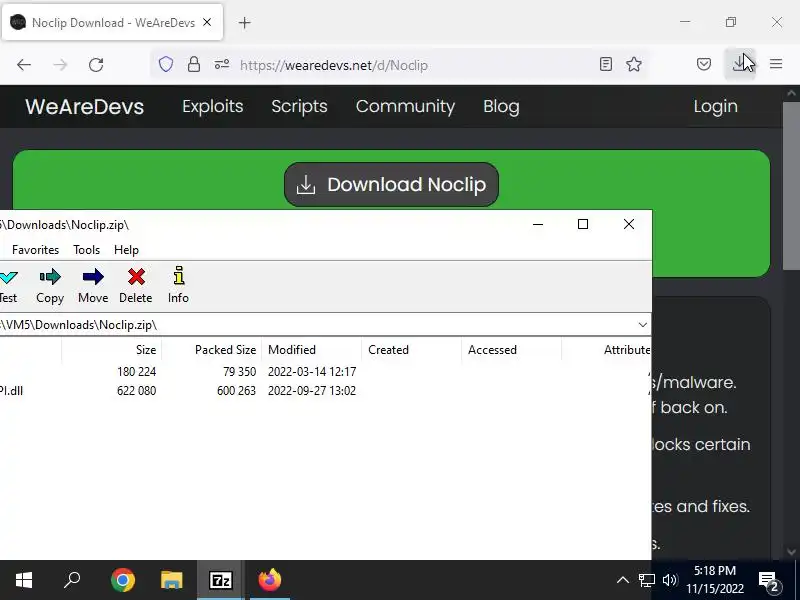Click the taskbar search magnifier
The width and height of the screenshot is (800, 600).
coord(72,580)
